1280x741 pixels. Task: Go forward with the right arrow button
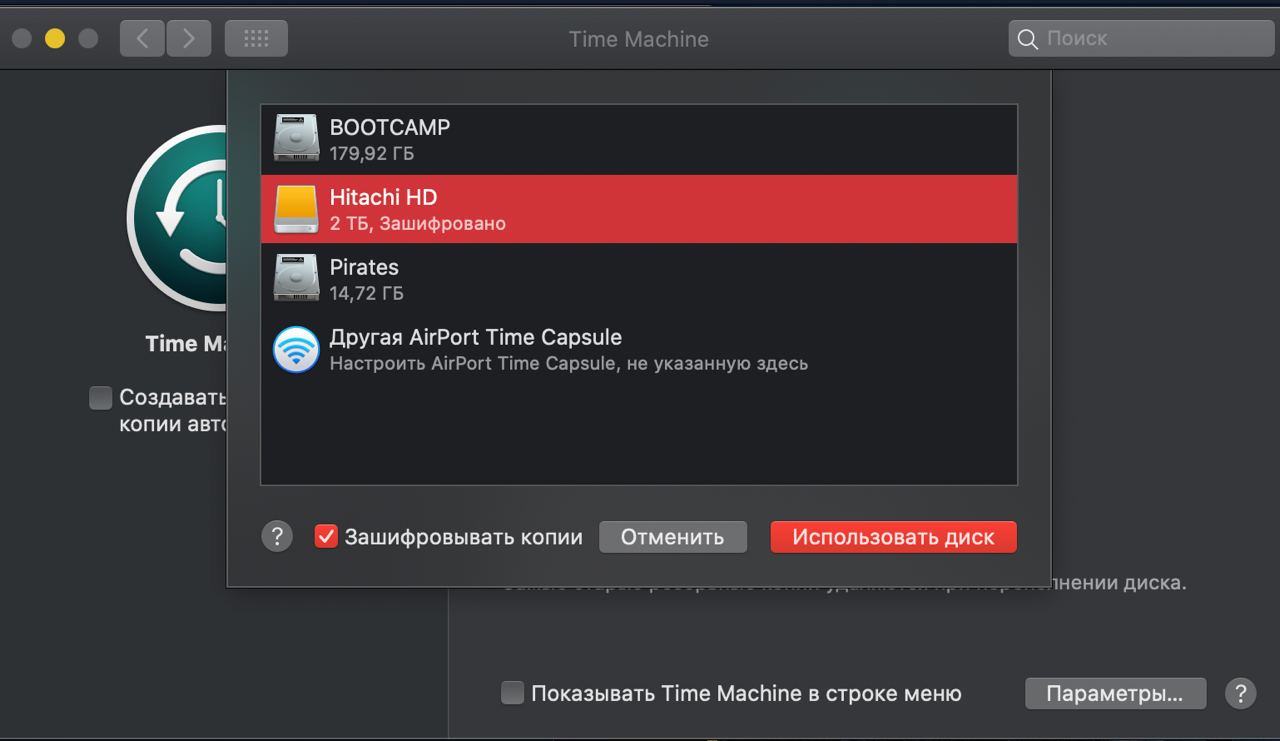coord(188,39)
